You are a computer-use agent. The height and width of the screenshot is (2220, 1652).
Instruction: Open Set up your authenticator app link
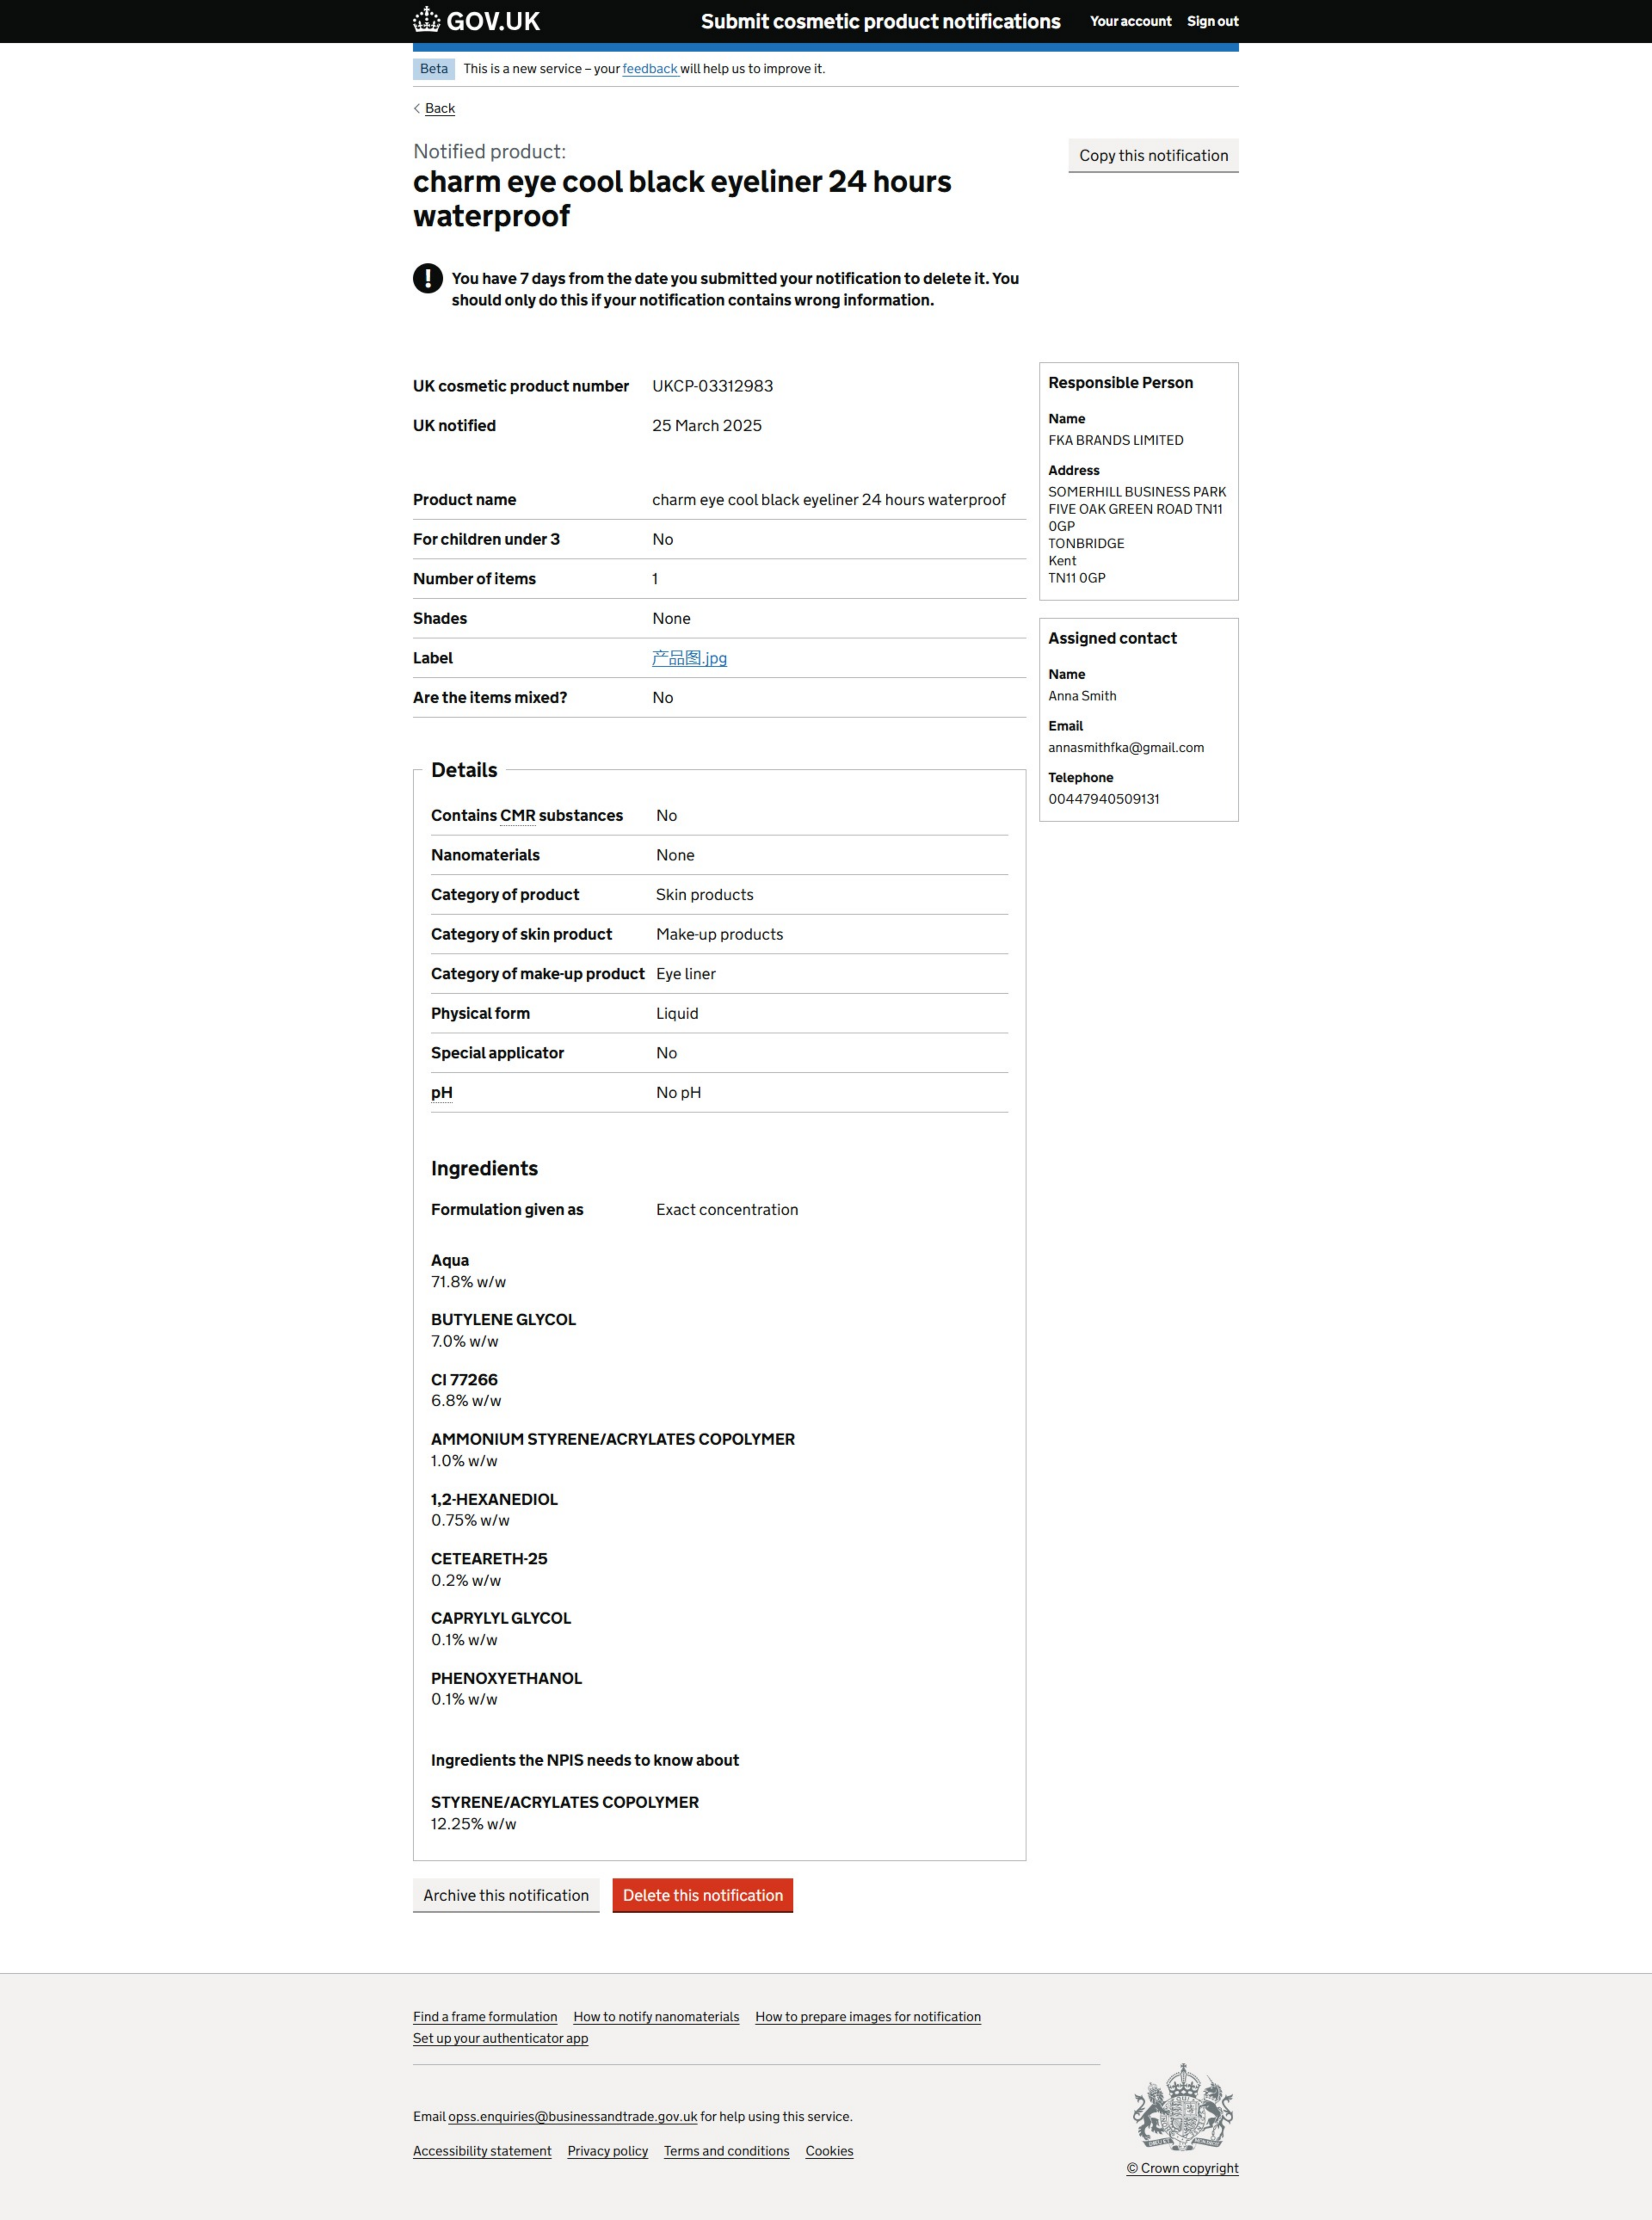[x=500, y=2038]
